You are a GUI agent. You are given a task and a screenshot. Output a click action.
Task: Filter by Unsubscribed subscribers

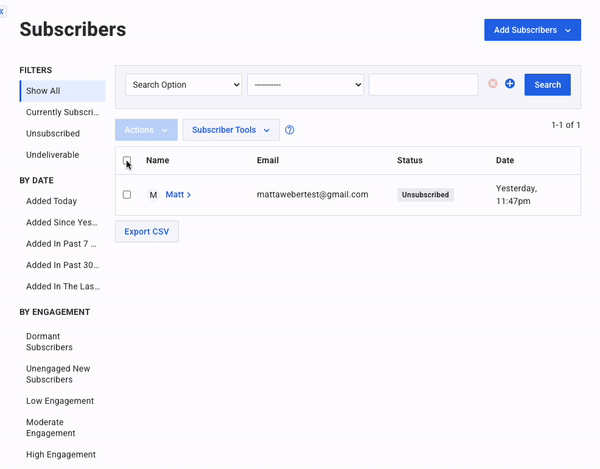click(x=53, y=134)
